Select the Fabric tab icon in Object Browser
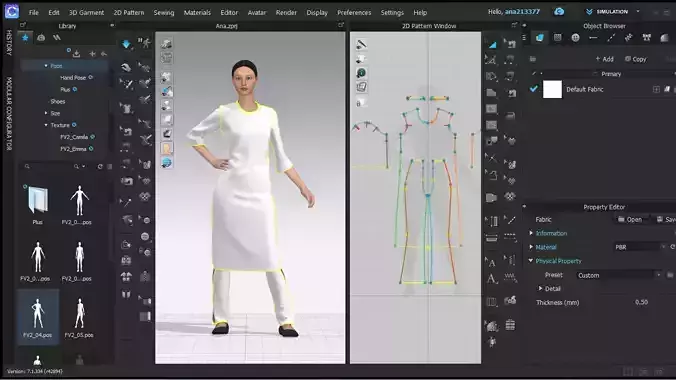The height and width of the screenshot is (380, 676). [540, 38]
